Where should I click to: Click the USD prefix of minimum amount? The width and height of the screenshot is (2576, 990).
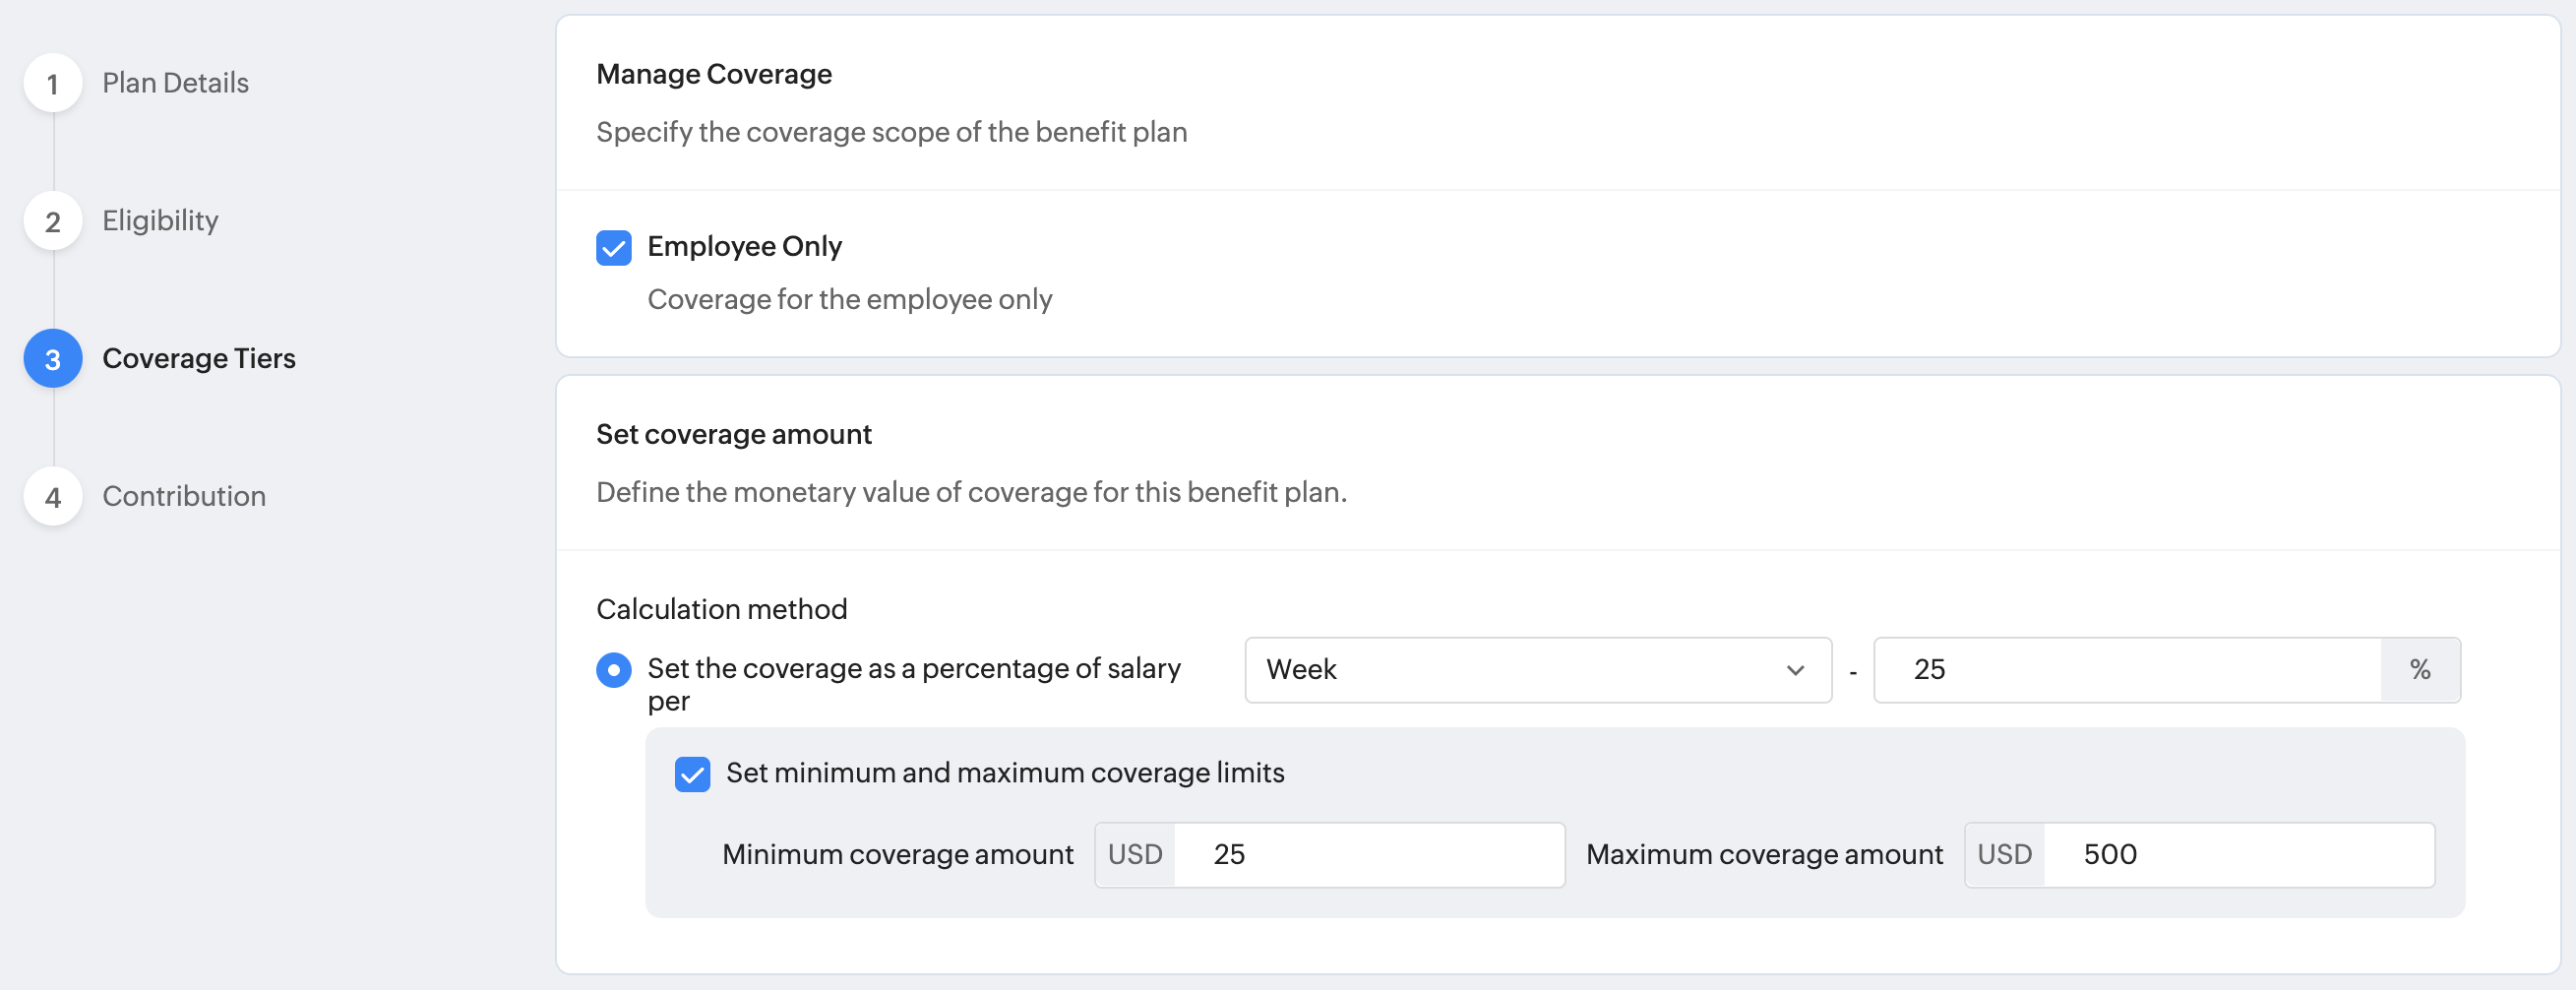1135,855
